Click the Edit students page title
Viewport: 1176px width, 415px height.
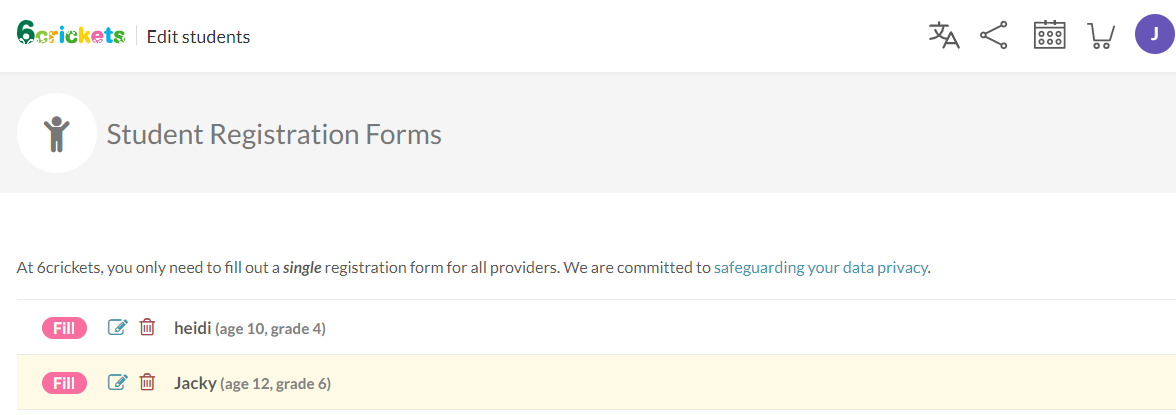(x=198, y=37)
